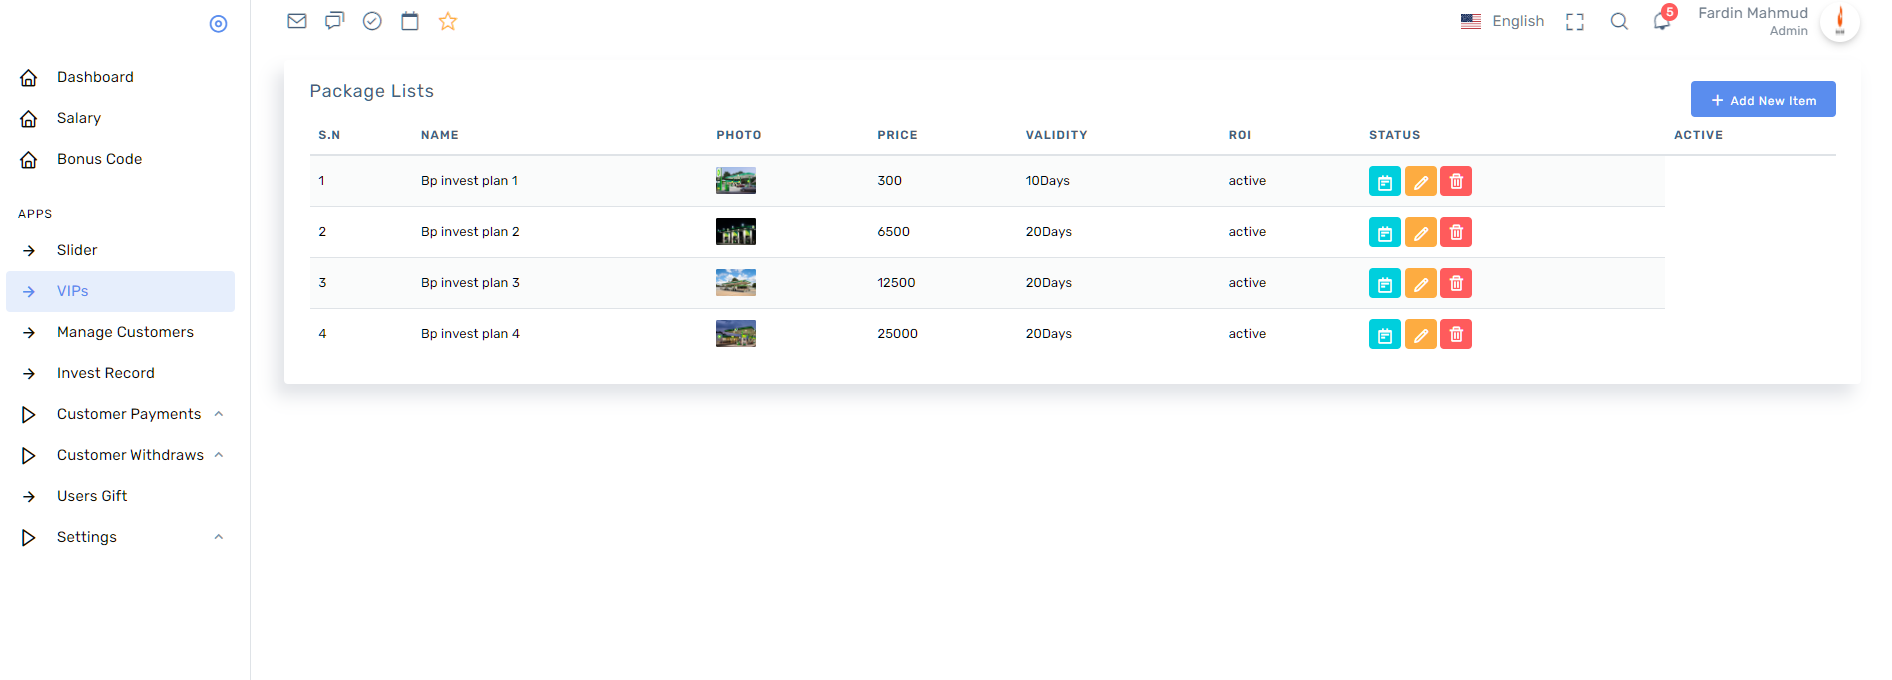Click the yellow star favorites icon
Image resolution: width=1892 pixels, height=680 pixels.
pos(448,21)
